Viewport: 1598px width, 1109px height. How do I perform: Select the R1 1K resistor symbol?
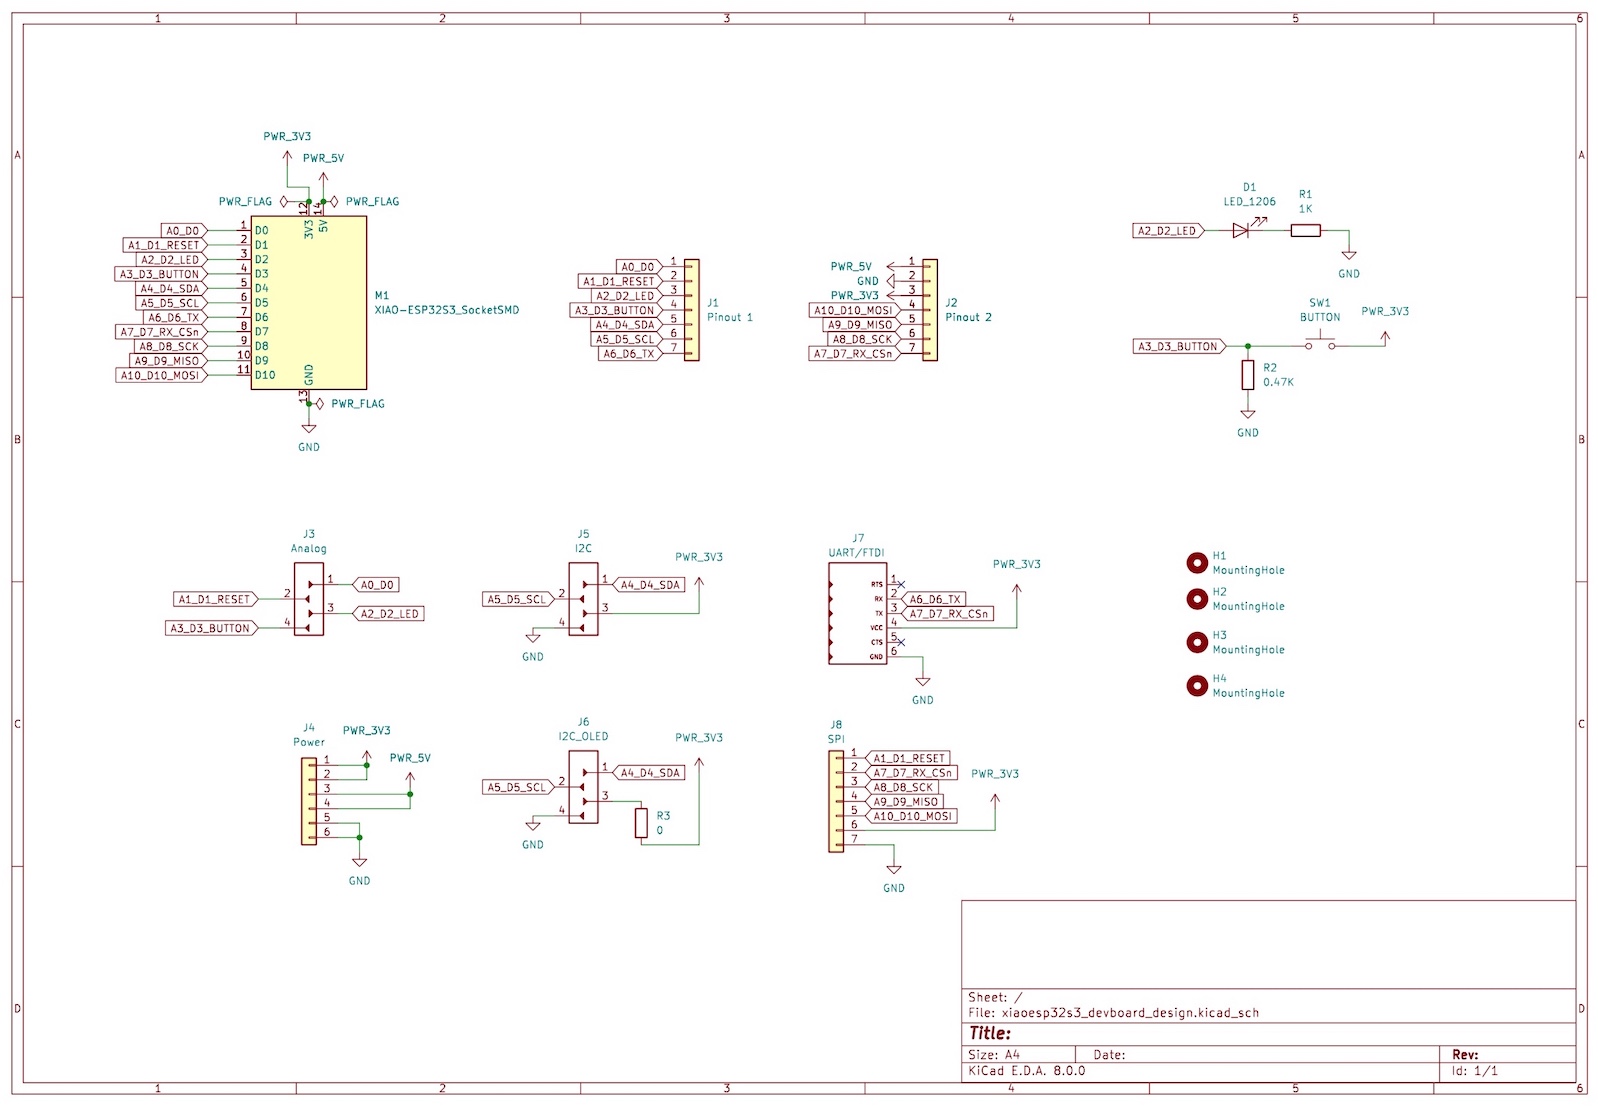click(1305, 230)
